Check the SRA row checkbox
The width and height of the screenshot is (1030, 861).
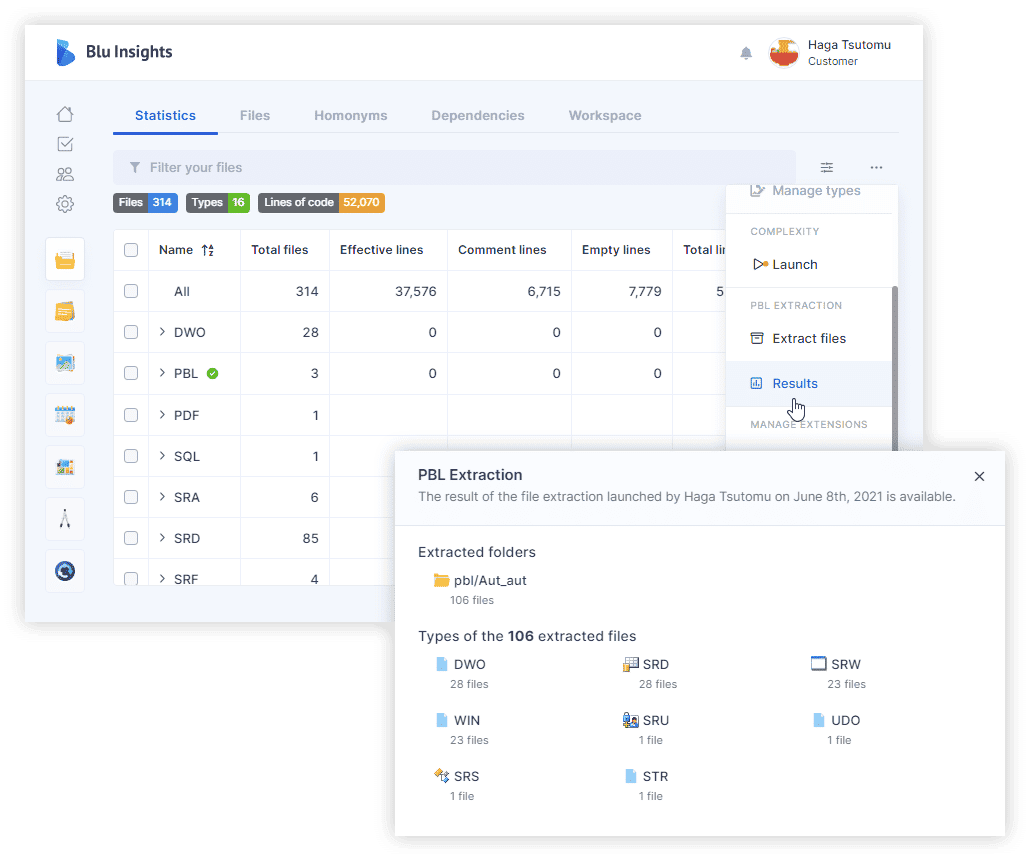pos(131,497)
